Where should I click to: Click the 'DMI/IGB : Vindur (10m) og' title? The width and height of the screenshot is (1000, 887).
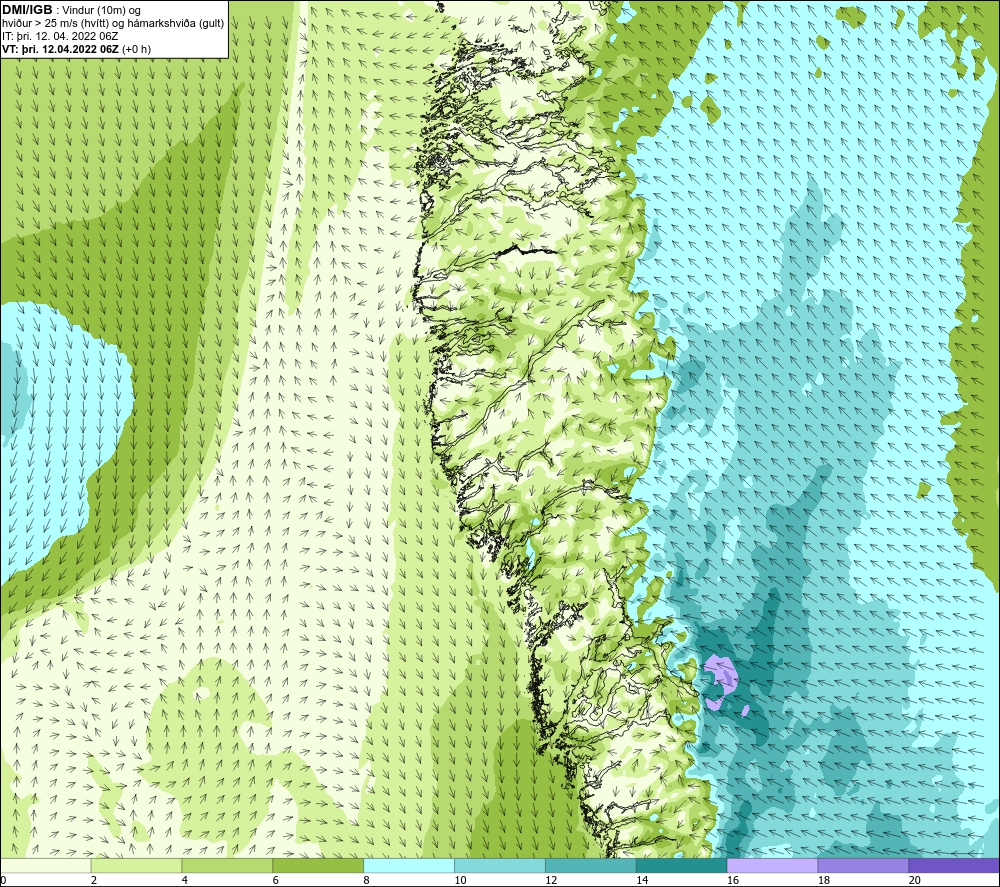tap(71, 10)
